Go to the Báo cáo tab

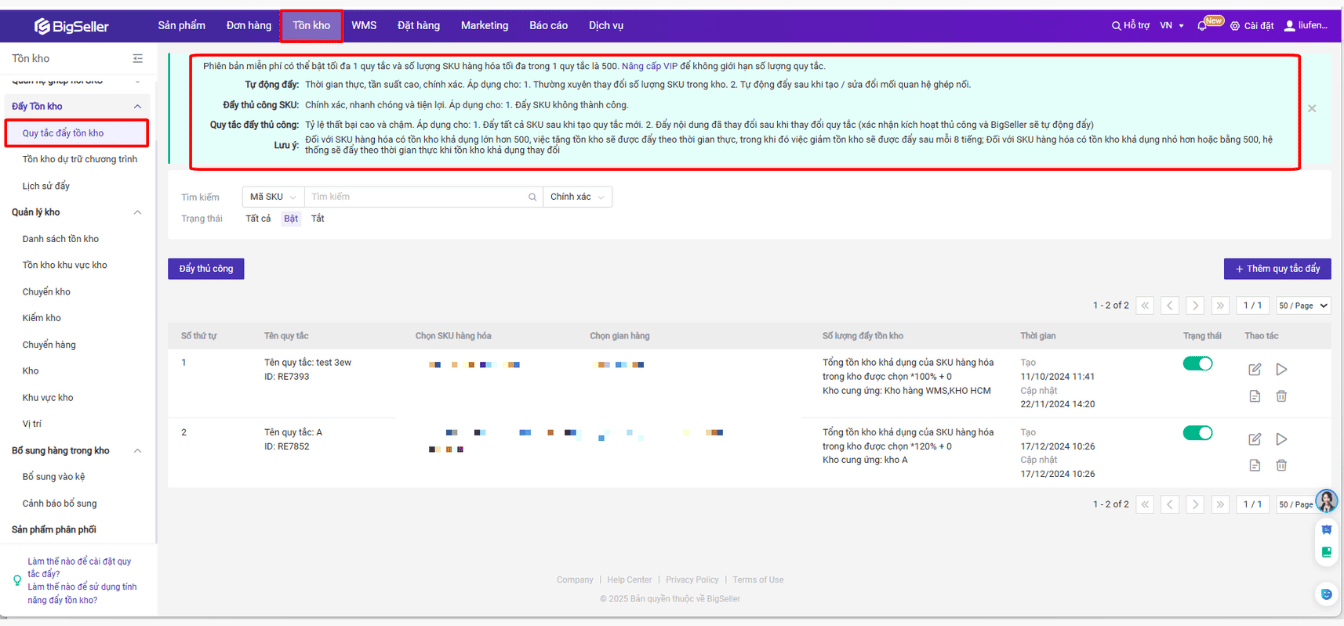tap(548, 25)
